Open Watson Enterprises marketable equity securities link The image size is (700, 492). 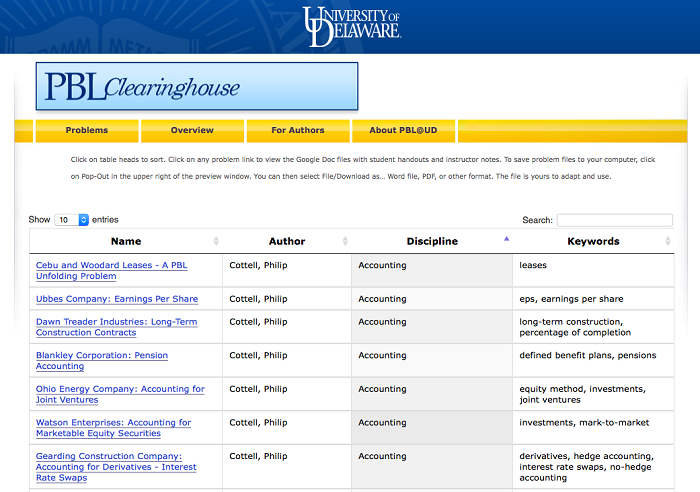[113, 428]
